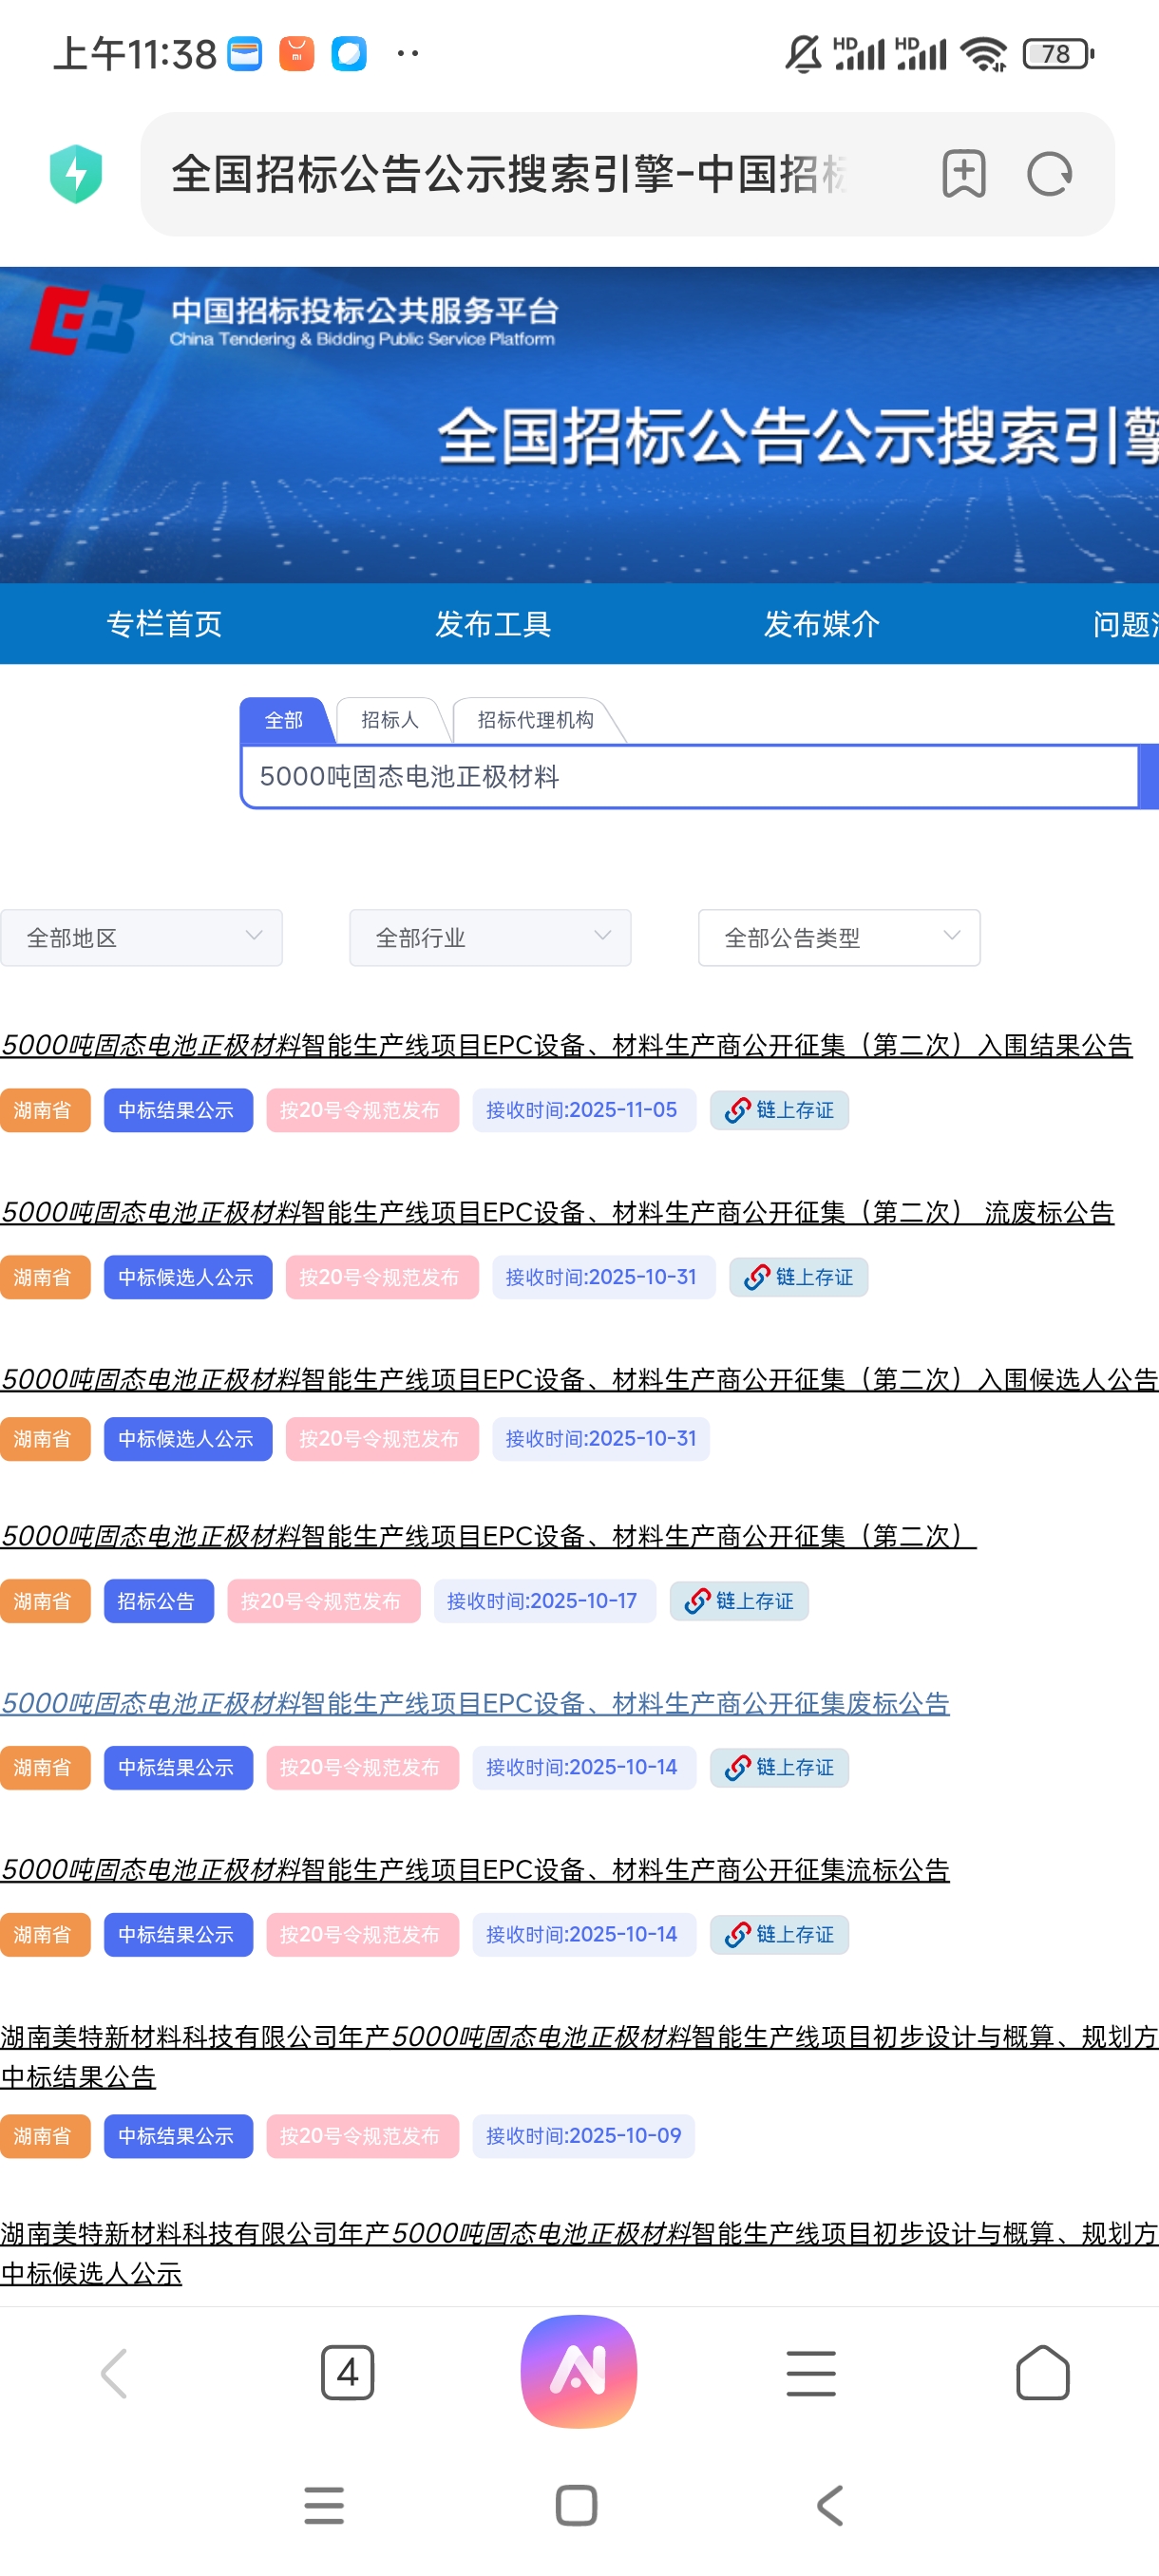Click 链上存证 badge in the 流废标公告 row
The width and height of the screenshot is (1159, 2576).
coord(799,1277)
